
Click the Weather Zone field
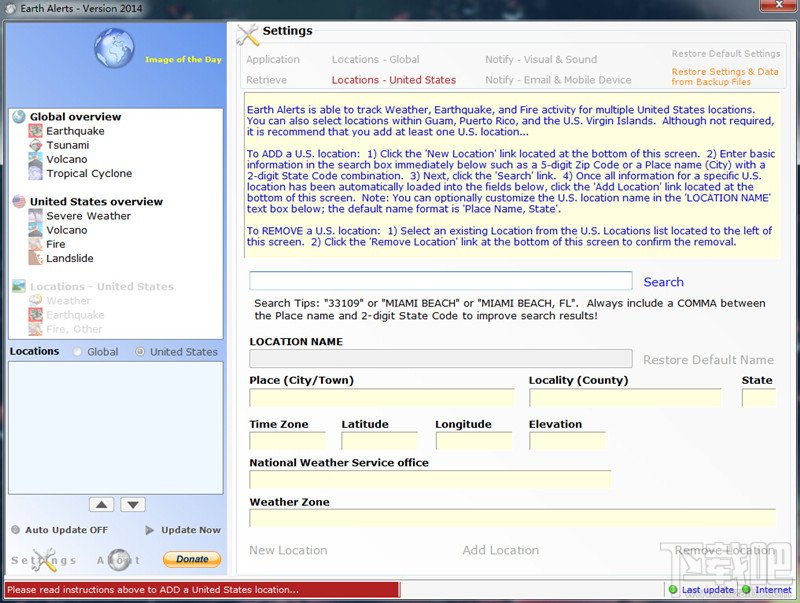point(513,518)
